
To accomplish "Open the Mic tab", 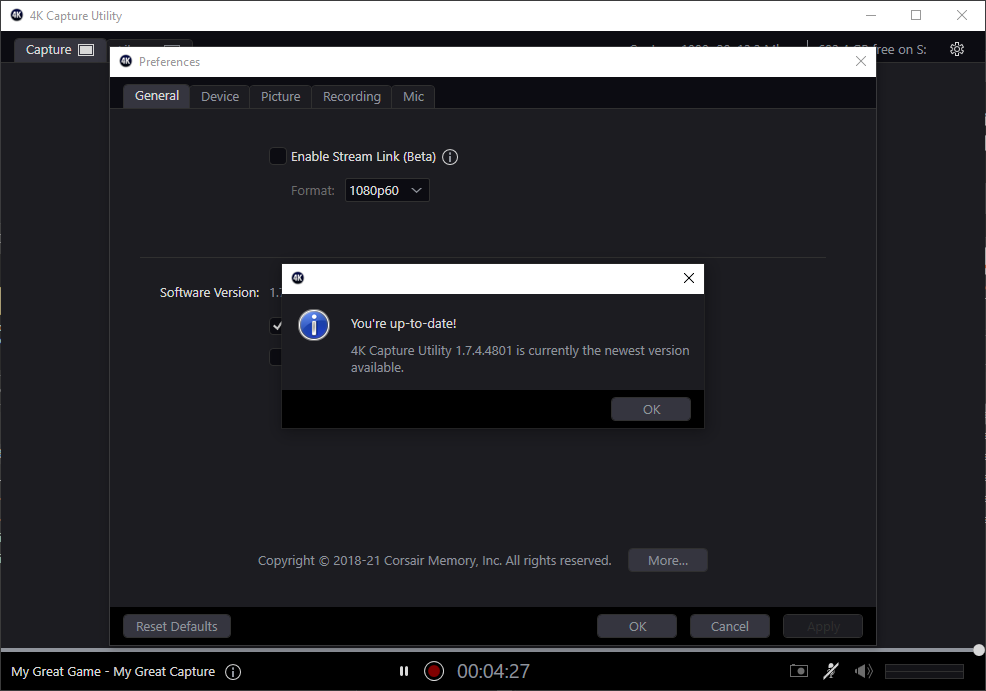I will click(413, 96).
